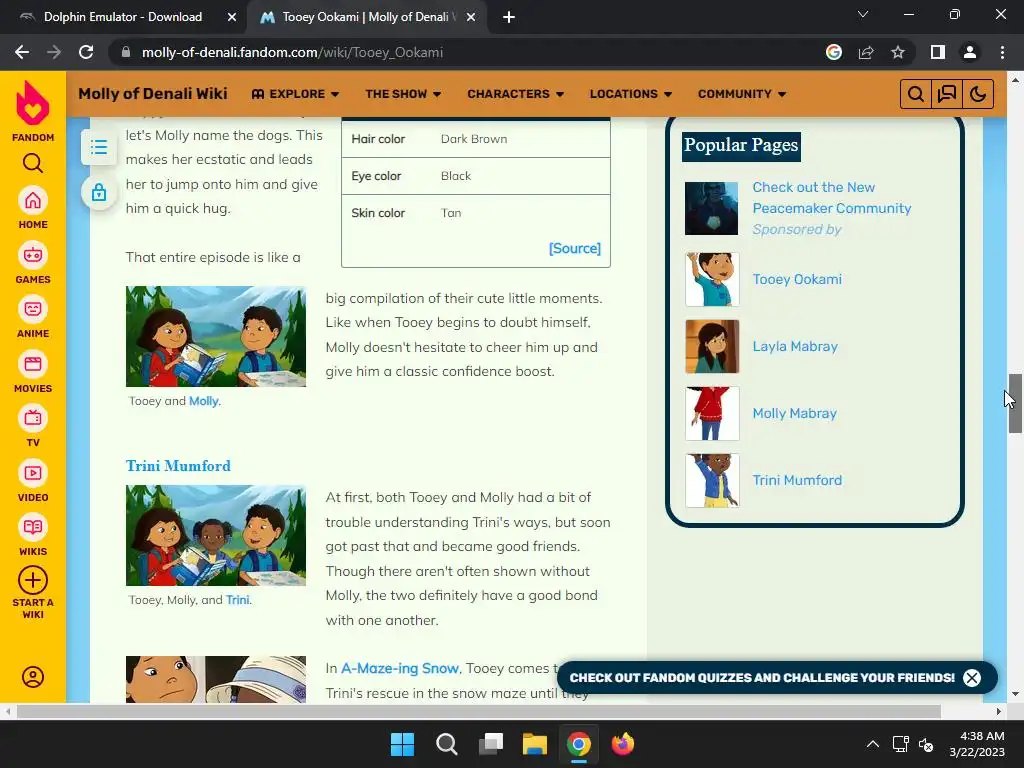
Task: Open the Games section icon
Action: [x=33, y=255]
